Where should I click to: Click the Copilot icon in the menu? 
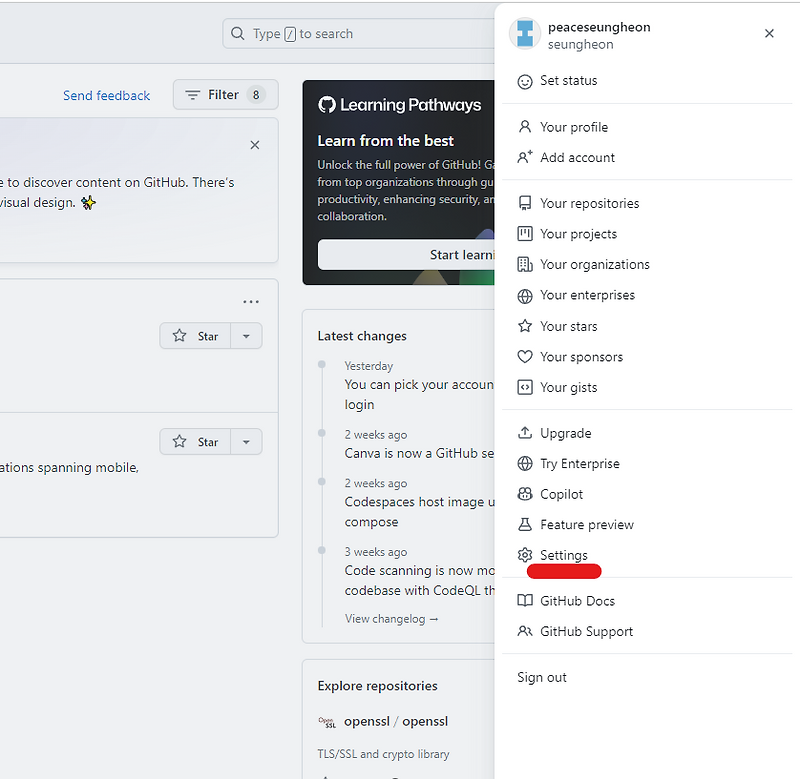[525, 494]
